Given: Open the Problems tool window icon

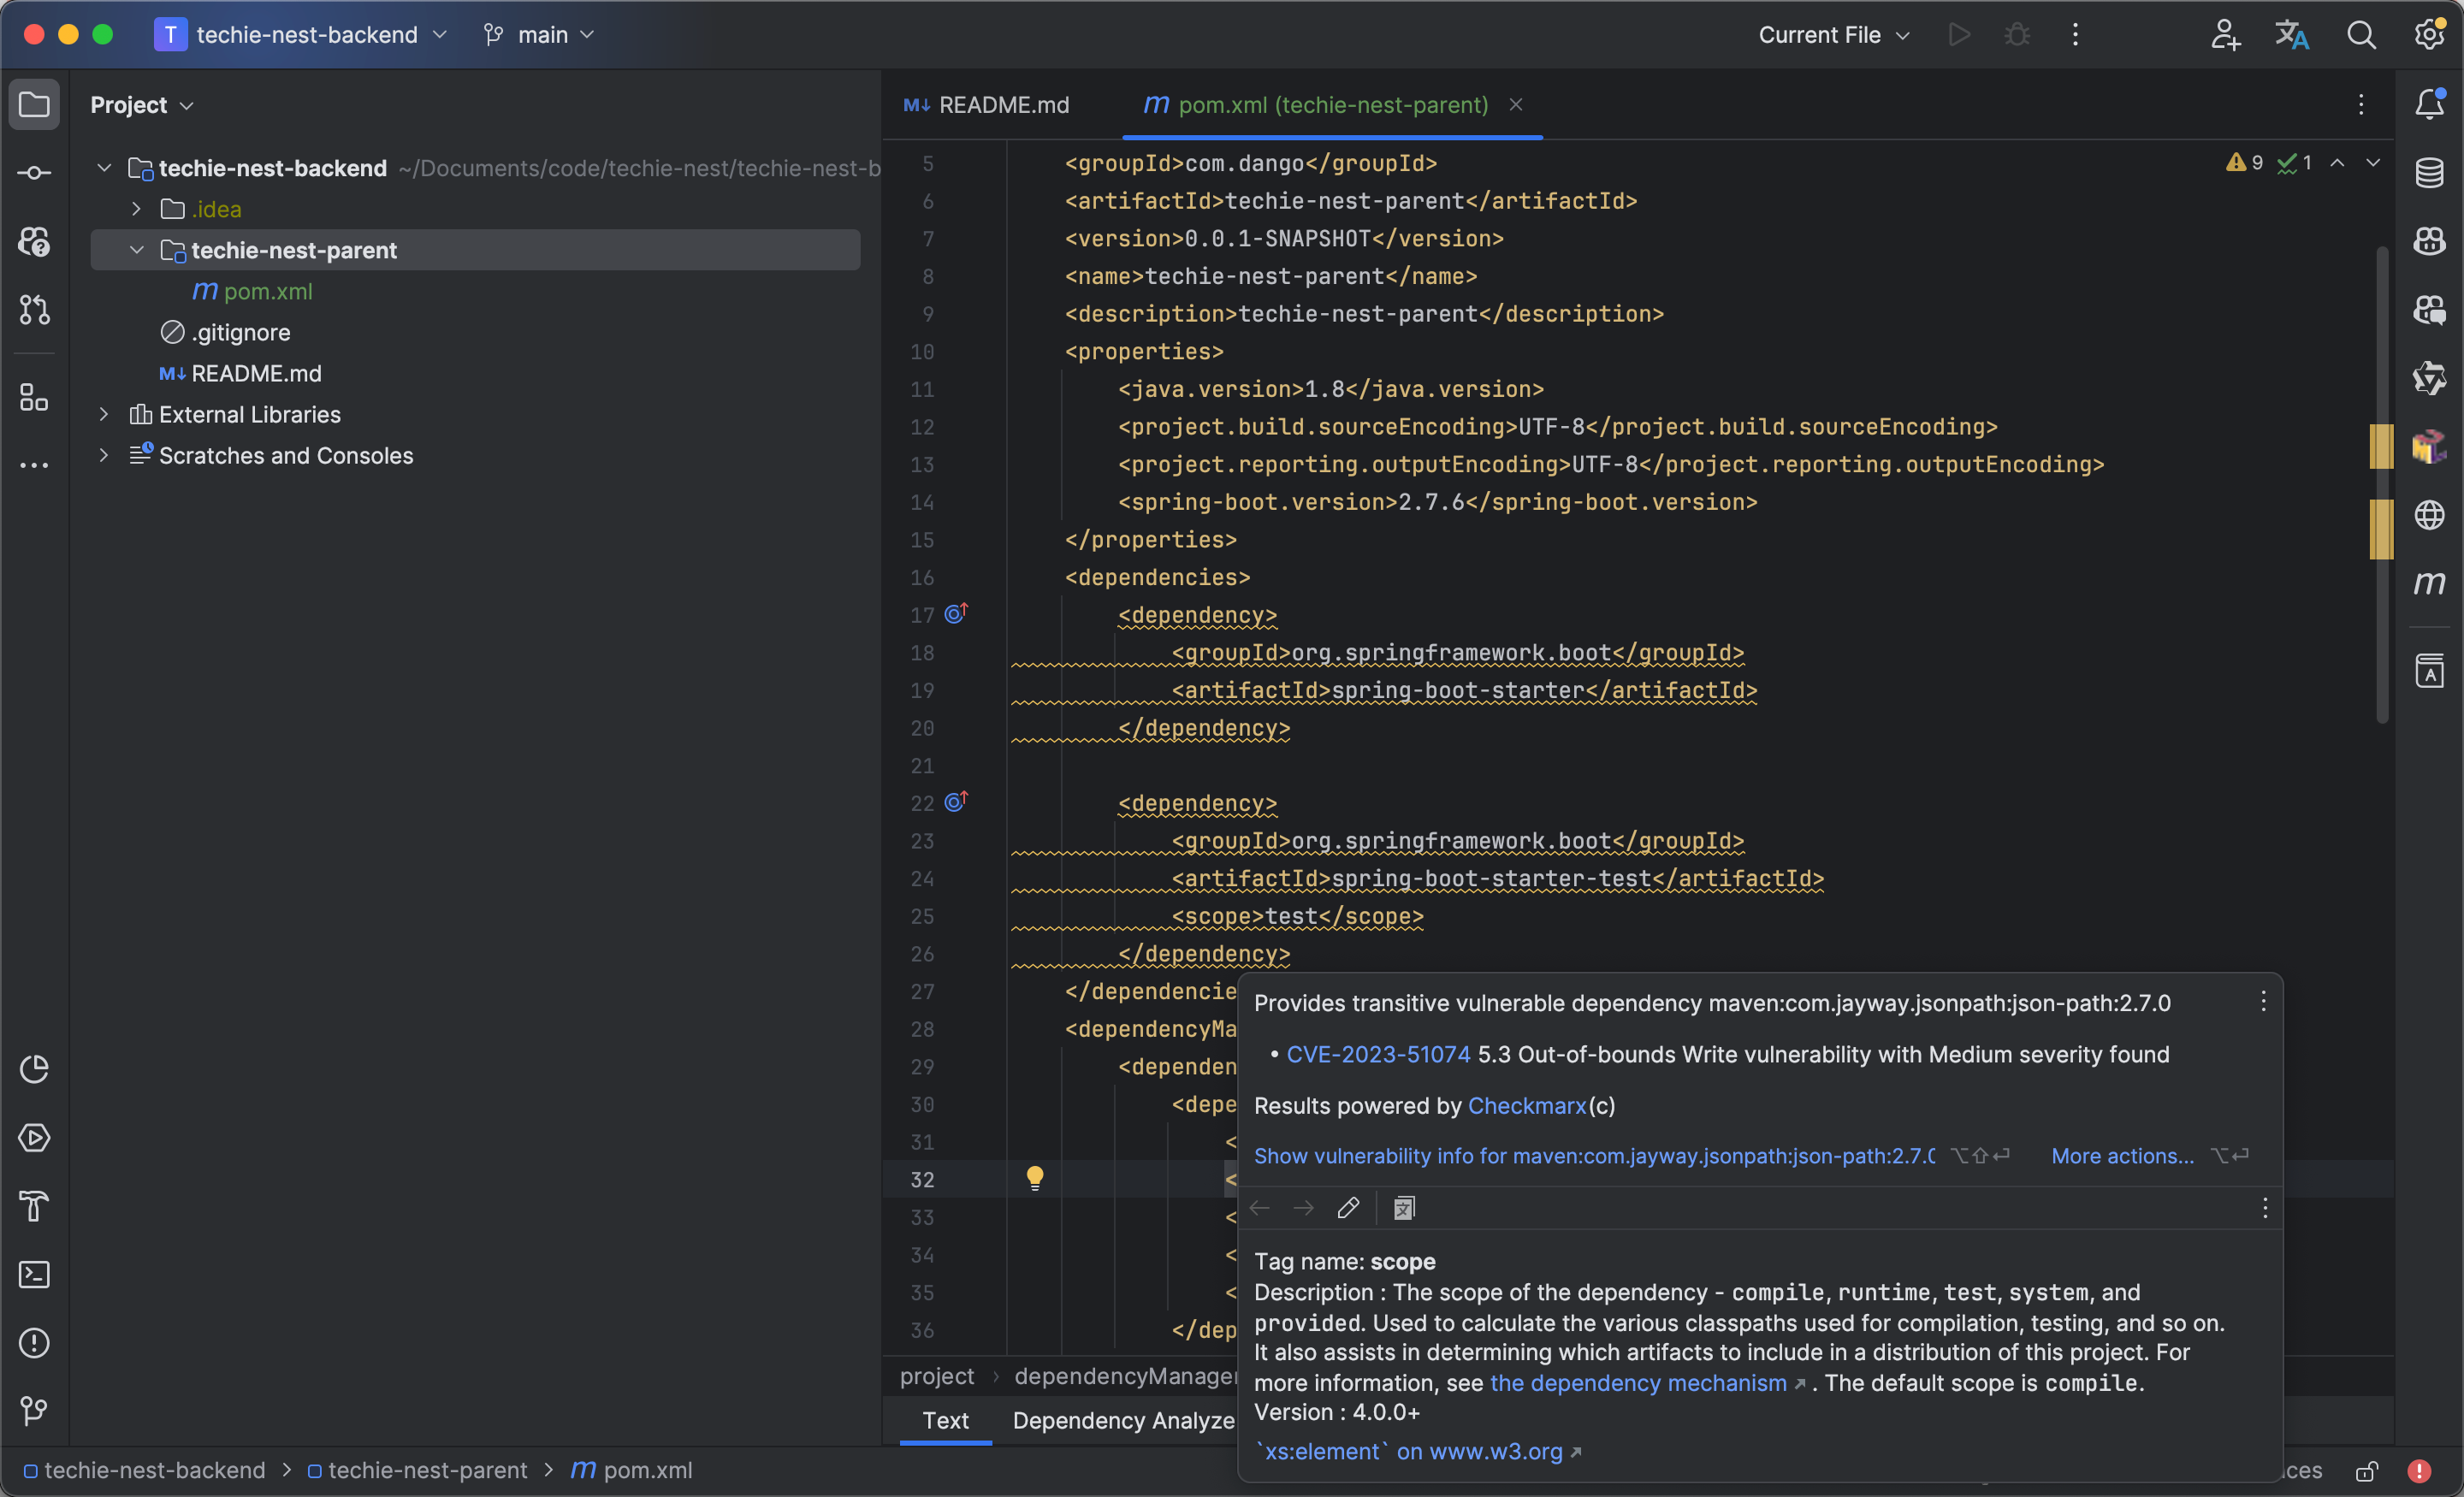Looking at the screenshot, I should point(34,1343).
